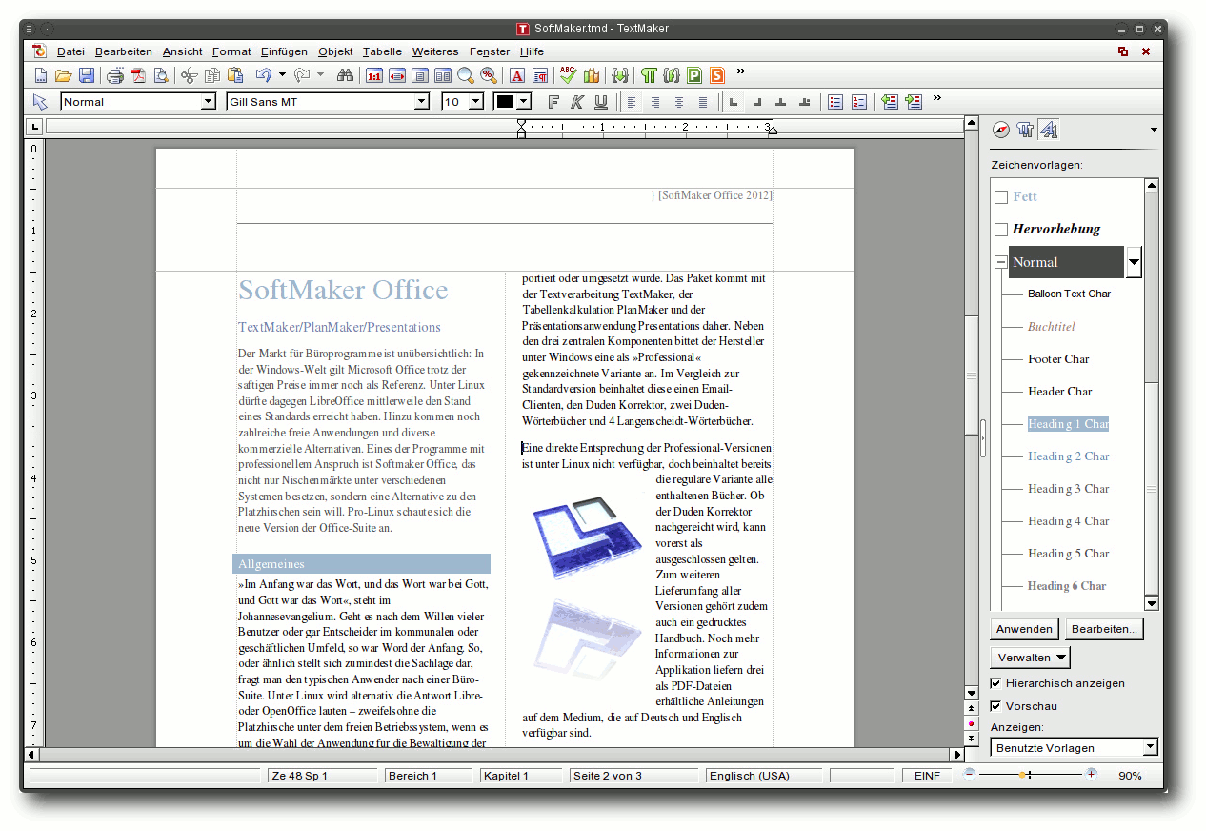
Task: Click the Bearbeiten... style button
Action: tap(1104, 629)
